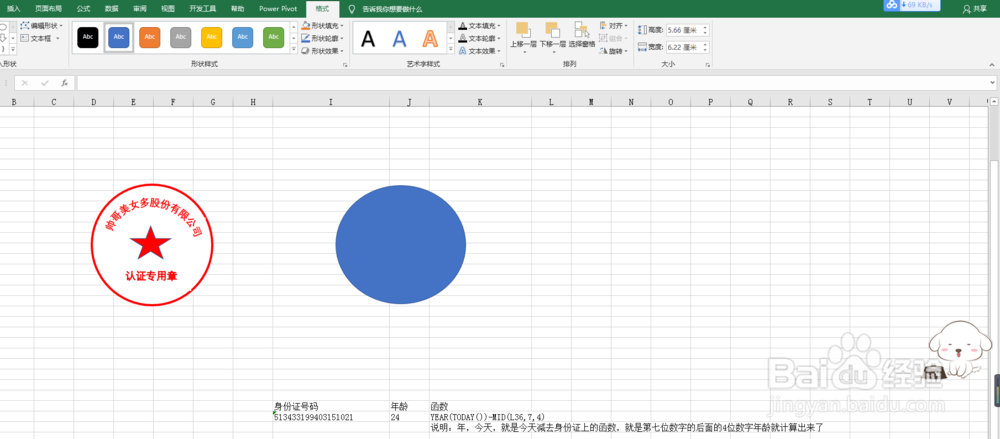
Task: Open 形状样式 group dialog launcher
Action: (x=345, y=65)
